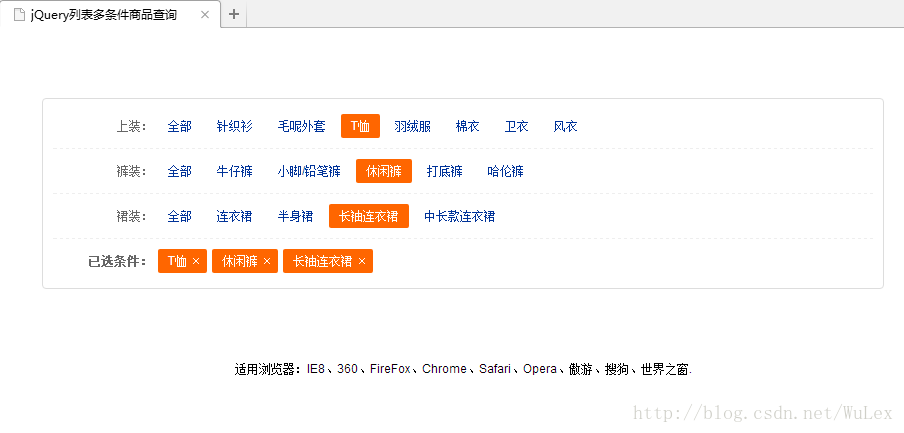This screenshot has width=904, height=433.
Task: Click the highlighted 长袖连衣裙 filter in 裙装
Action: pyautogui.click(x=369, y=216)
